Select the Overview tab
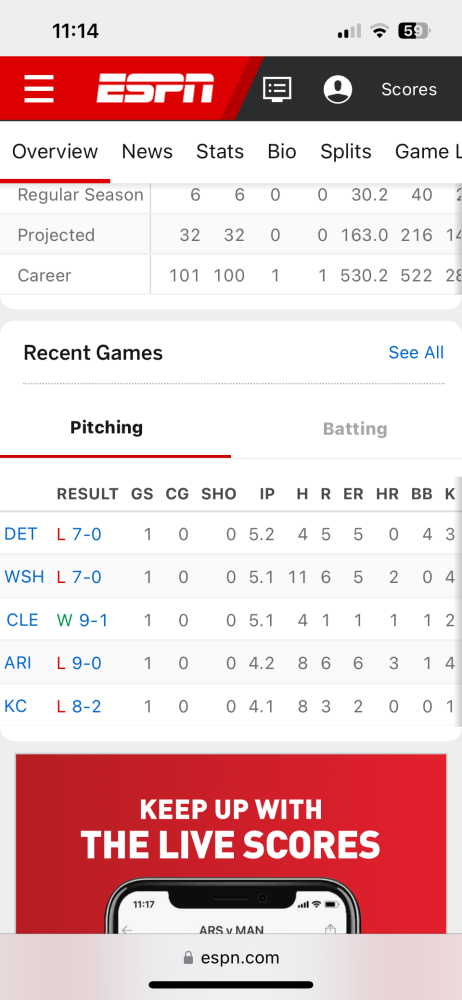The image size is (462, 1000). (x=55, y=151)
